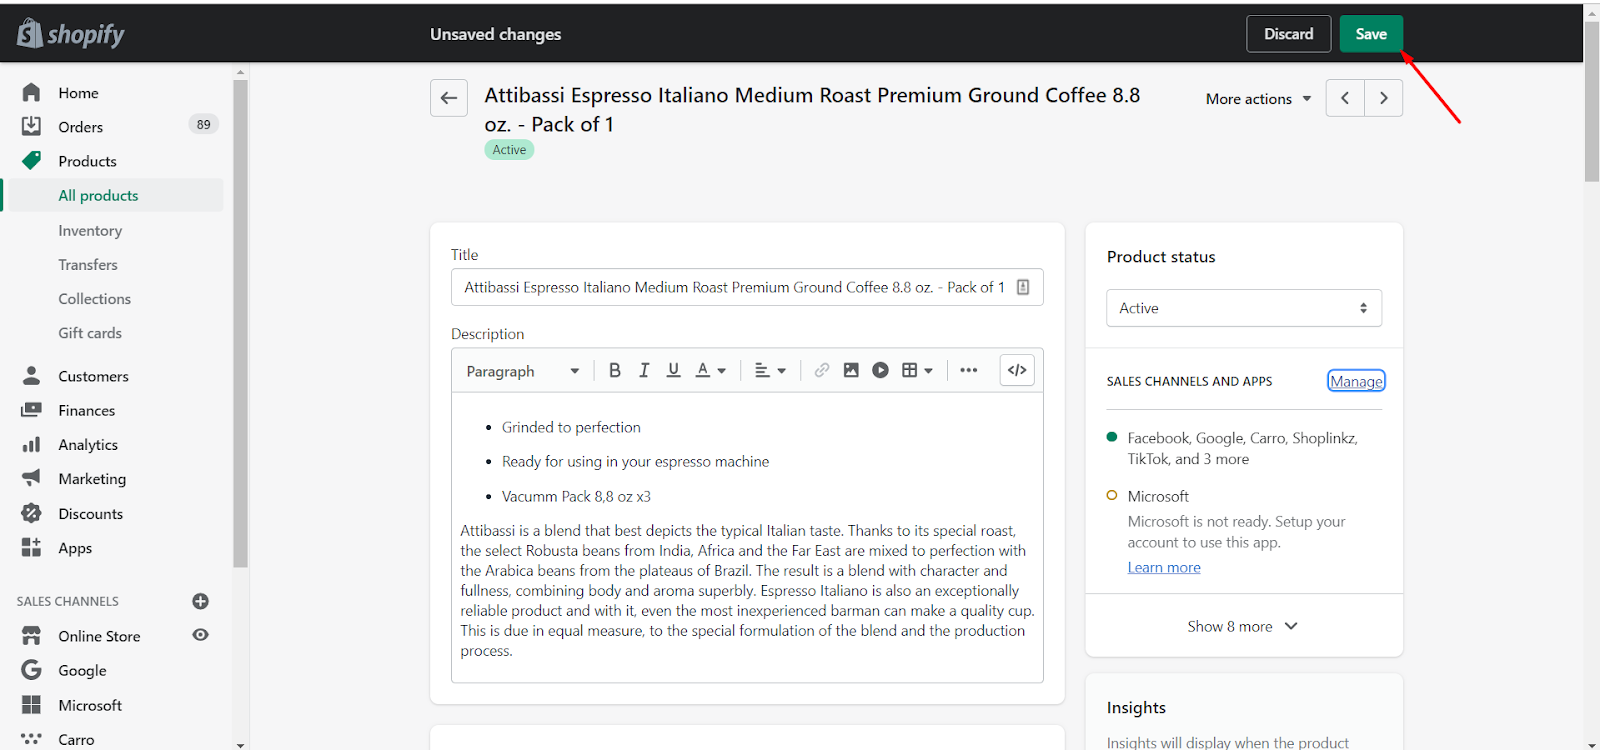
Task: Switch description editor to HTML view
Action: coord(1017,370)
